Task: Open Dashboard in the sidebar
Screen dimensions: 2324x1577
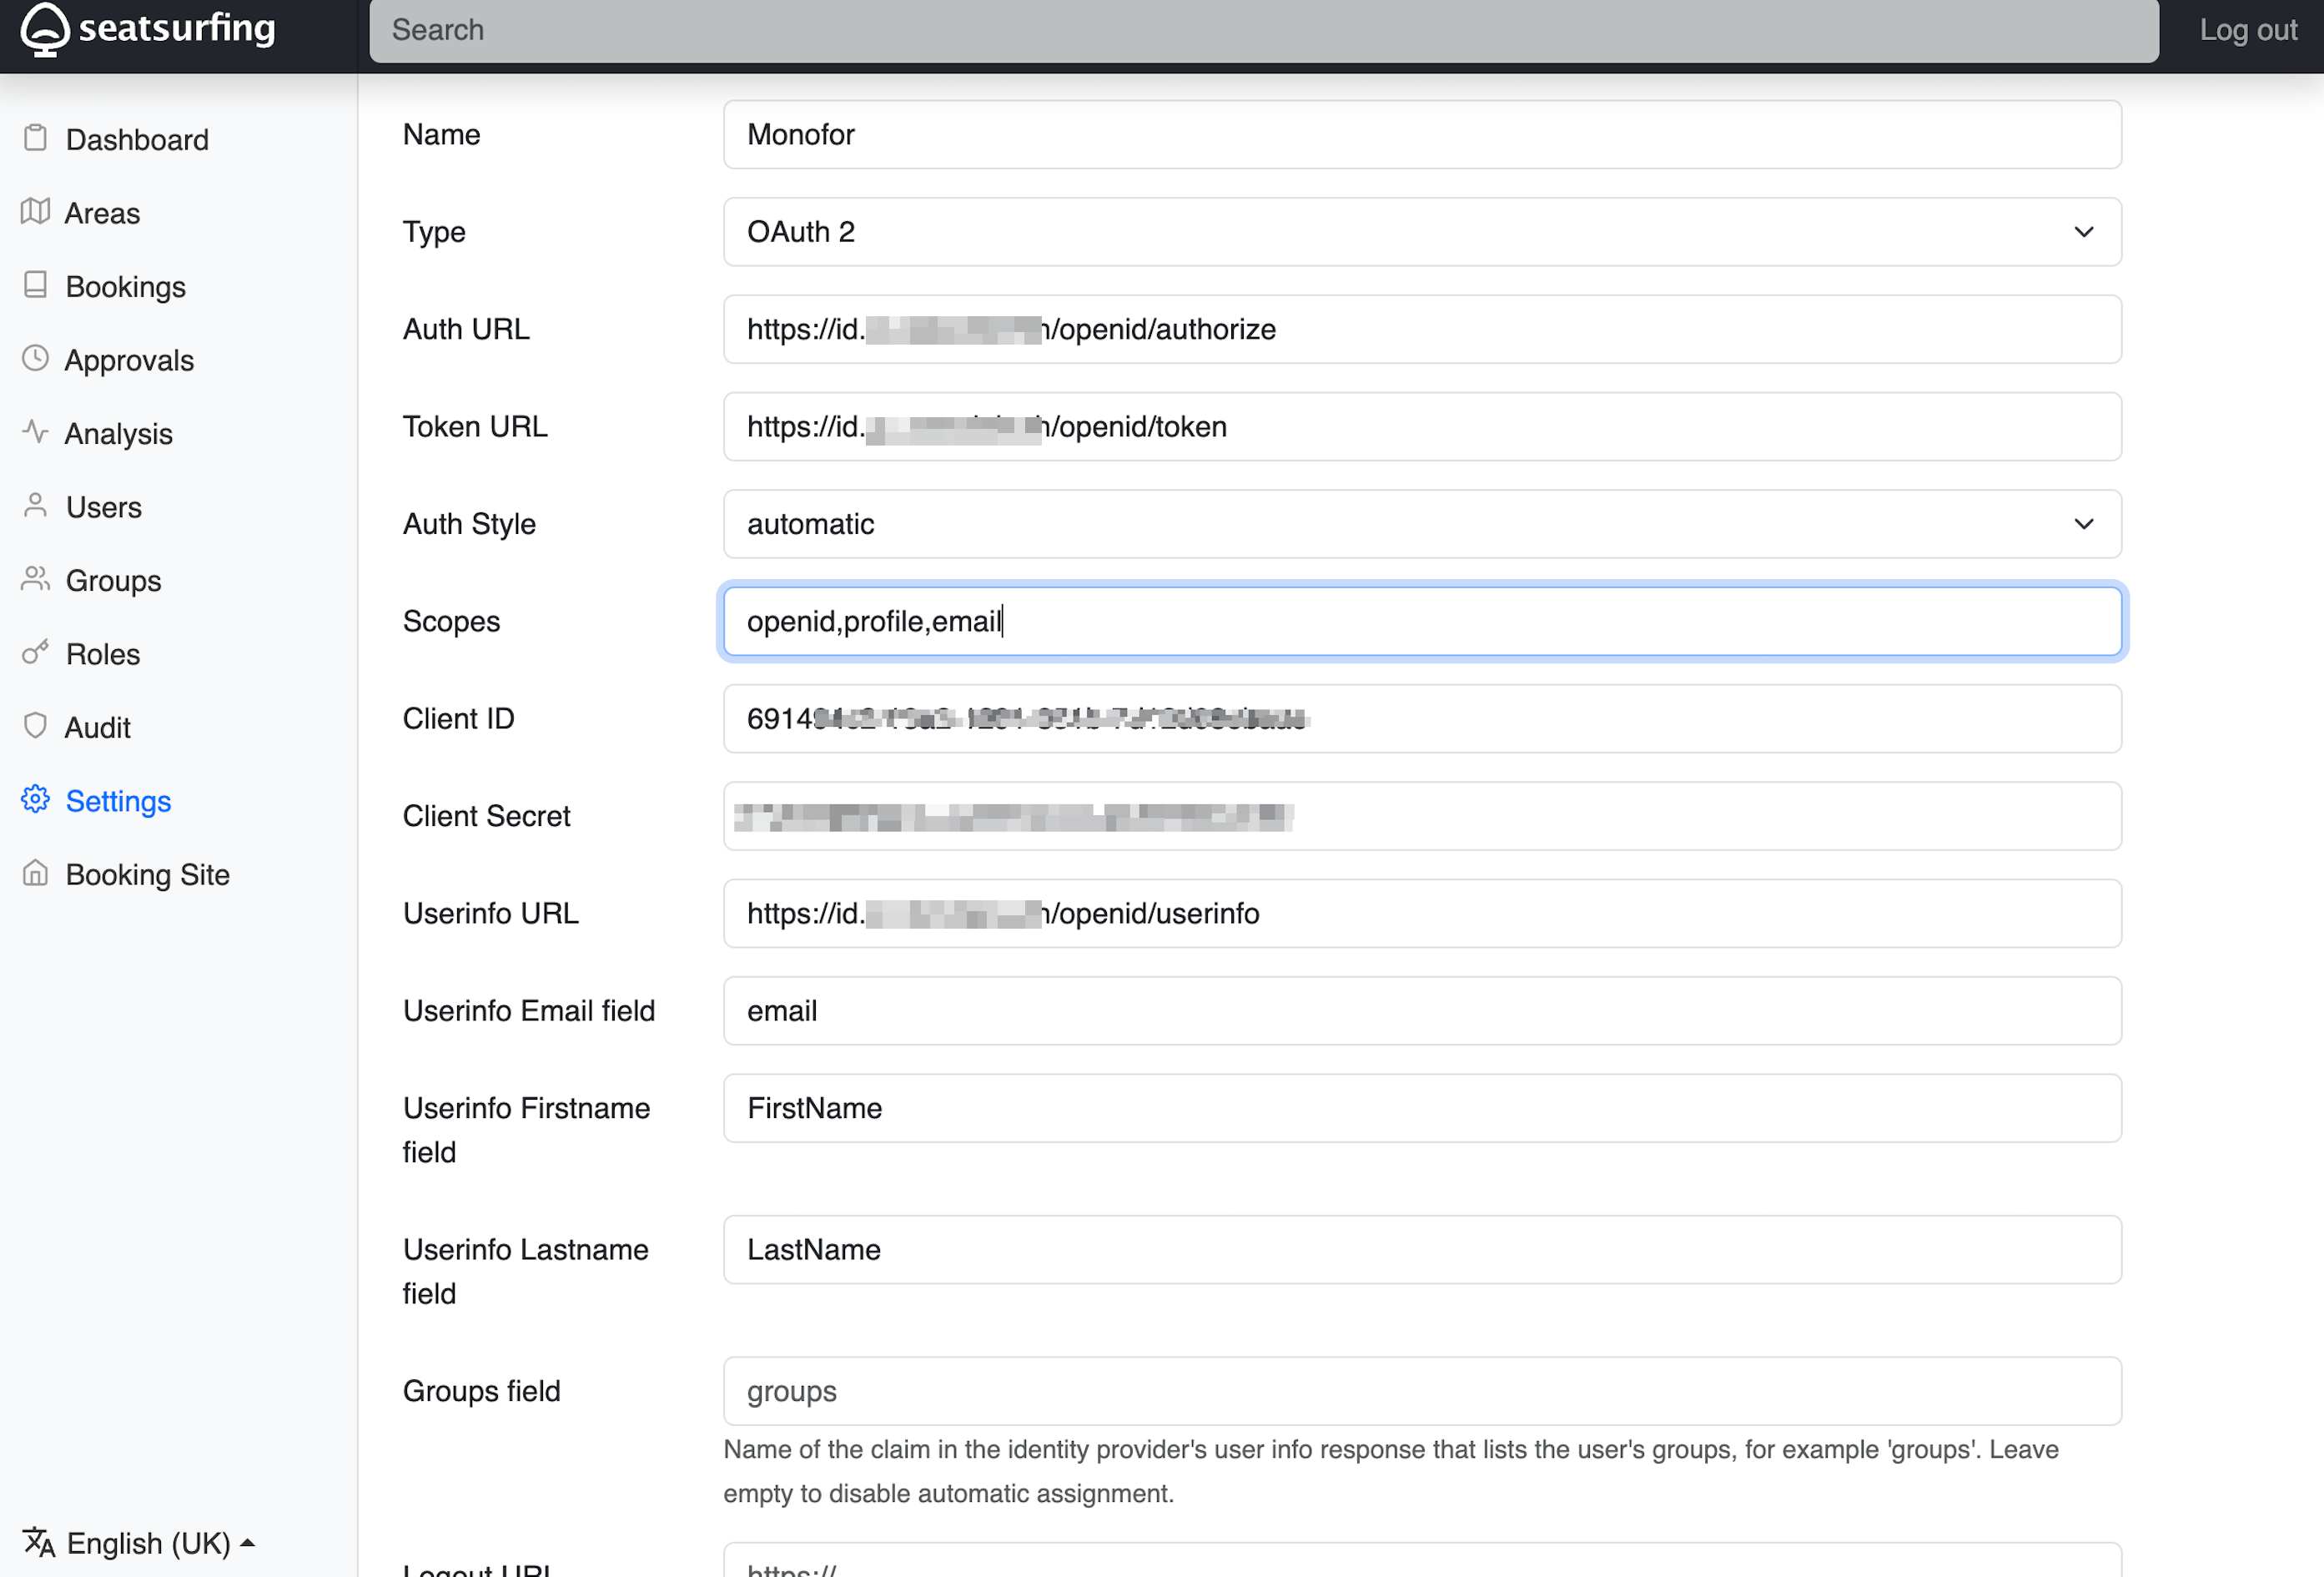Action: coord(137,140)
